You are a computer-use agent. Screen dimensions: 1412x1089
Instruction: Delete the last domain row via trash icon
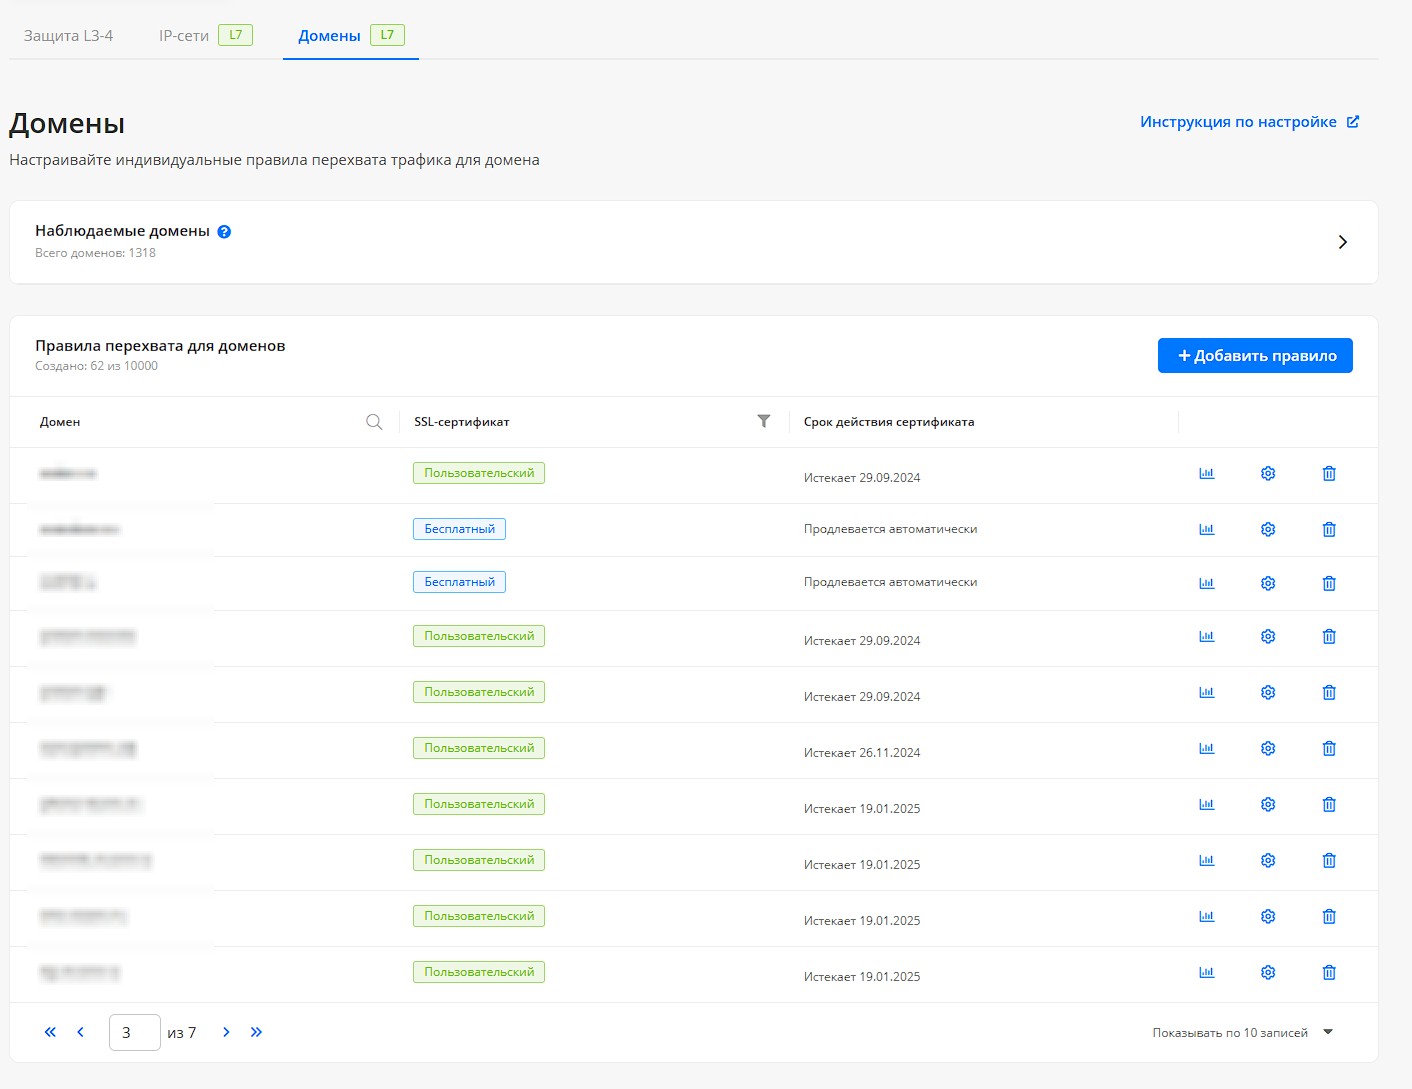tap(1329, 972)
